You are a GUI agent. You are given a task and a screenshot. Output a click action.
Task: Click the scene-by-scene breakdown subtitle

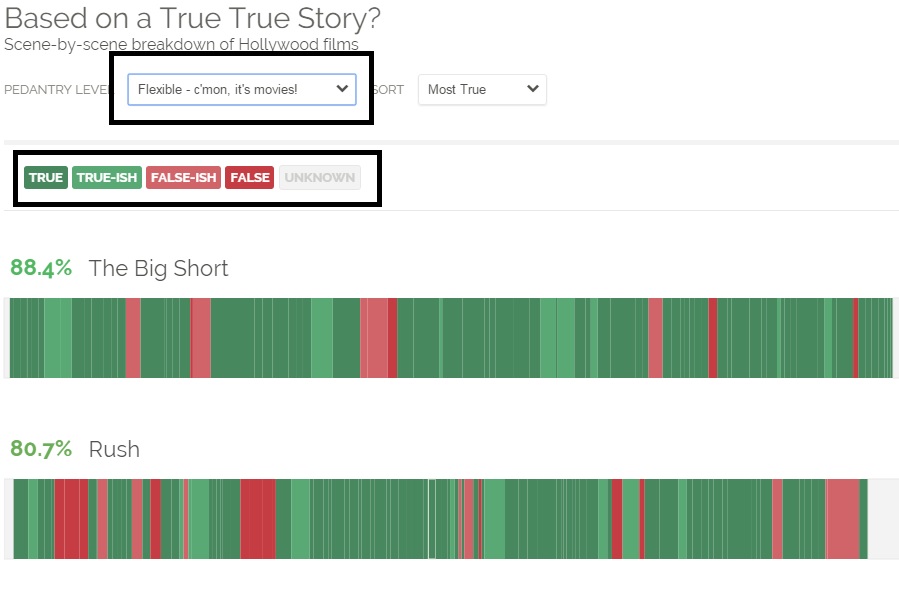click(181, 44)
